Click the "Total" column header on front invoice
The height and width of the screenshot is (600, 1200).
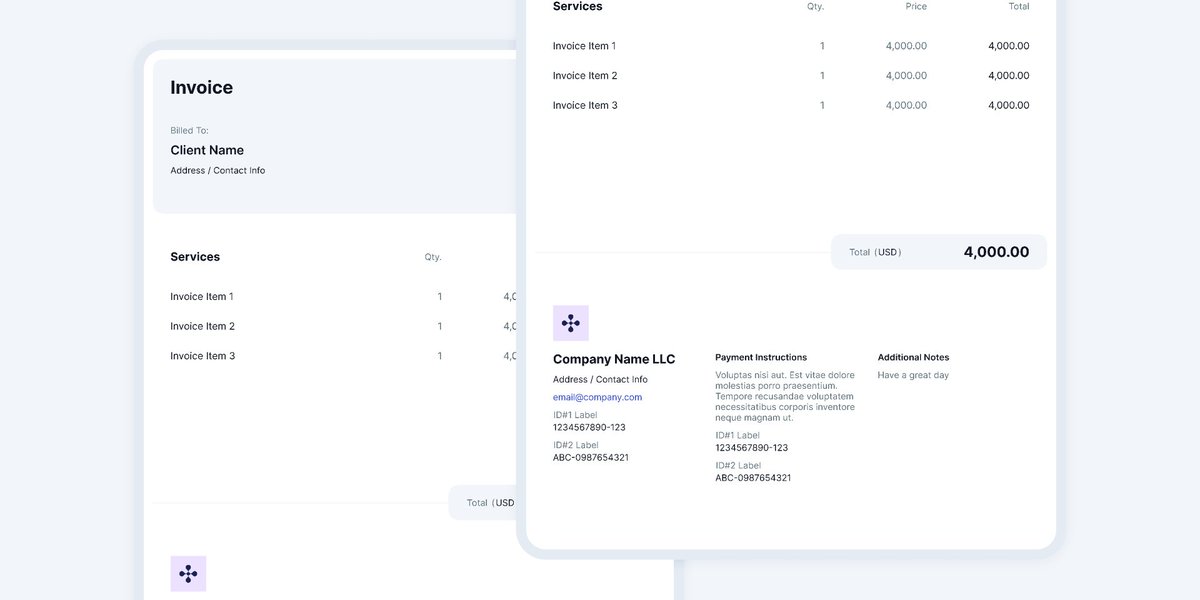1018,7
